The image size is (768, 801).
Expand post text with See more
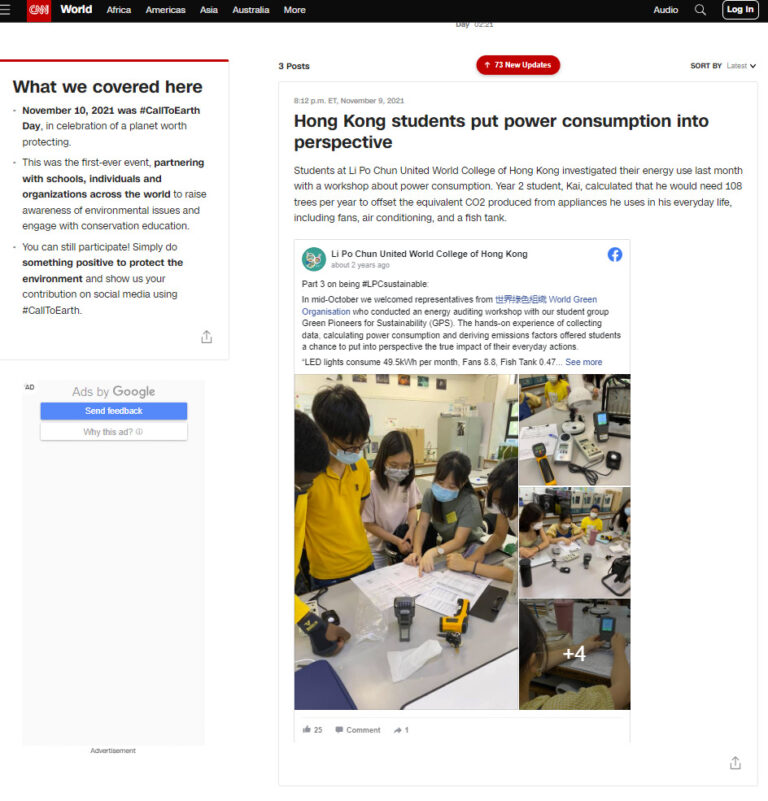pyautogui.click(x=584, y=362)
